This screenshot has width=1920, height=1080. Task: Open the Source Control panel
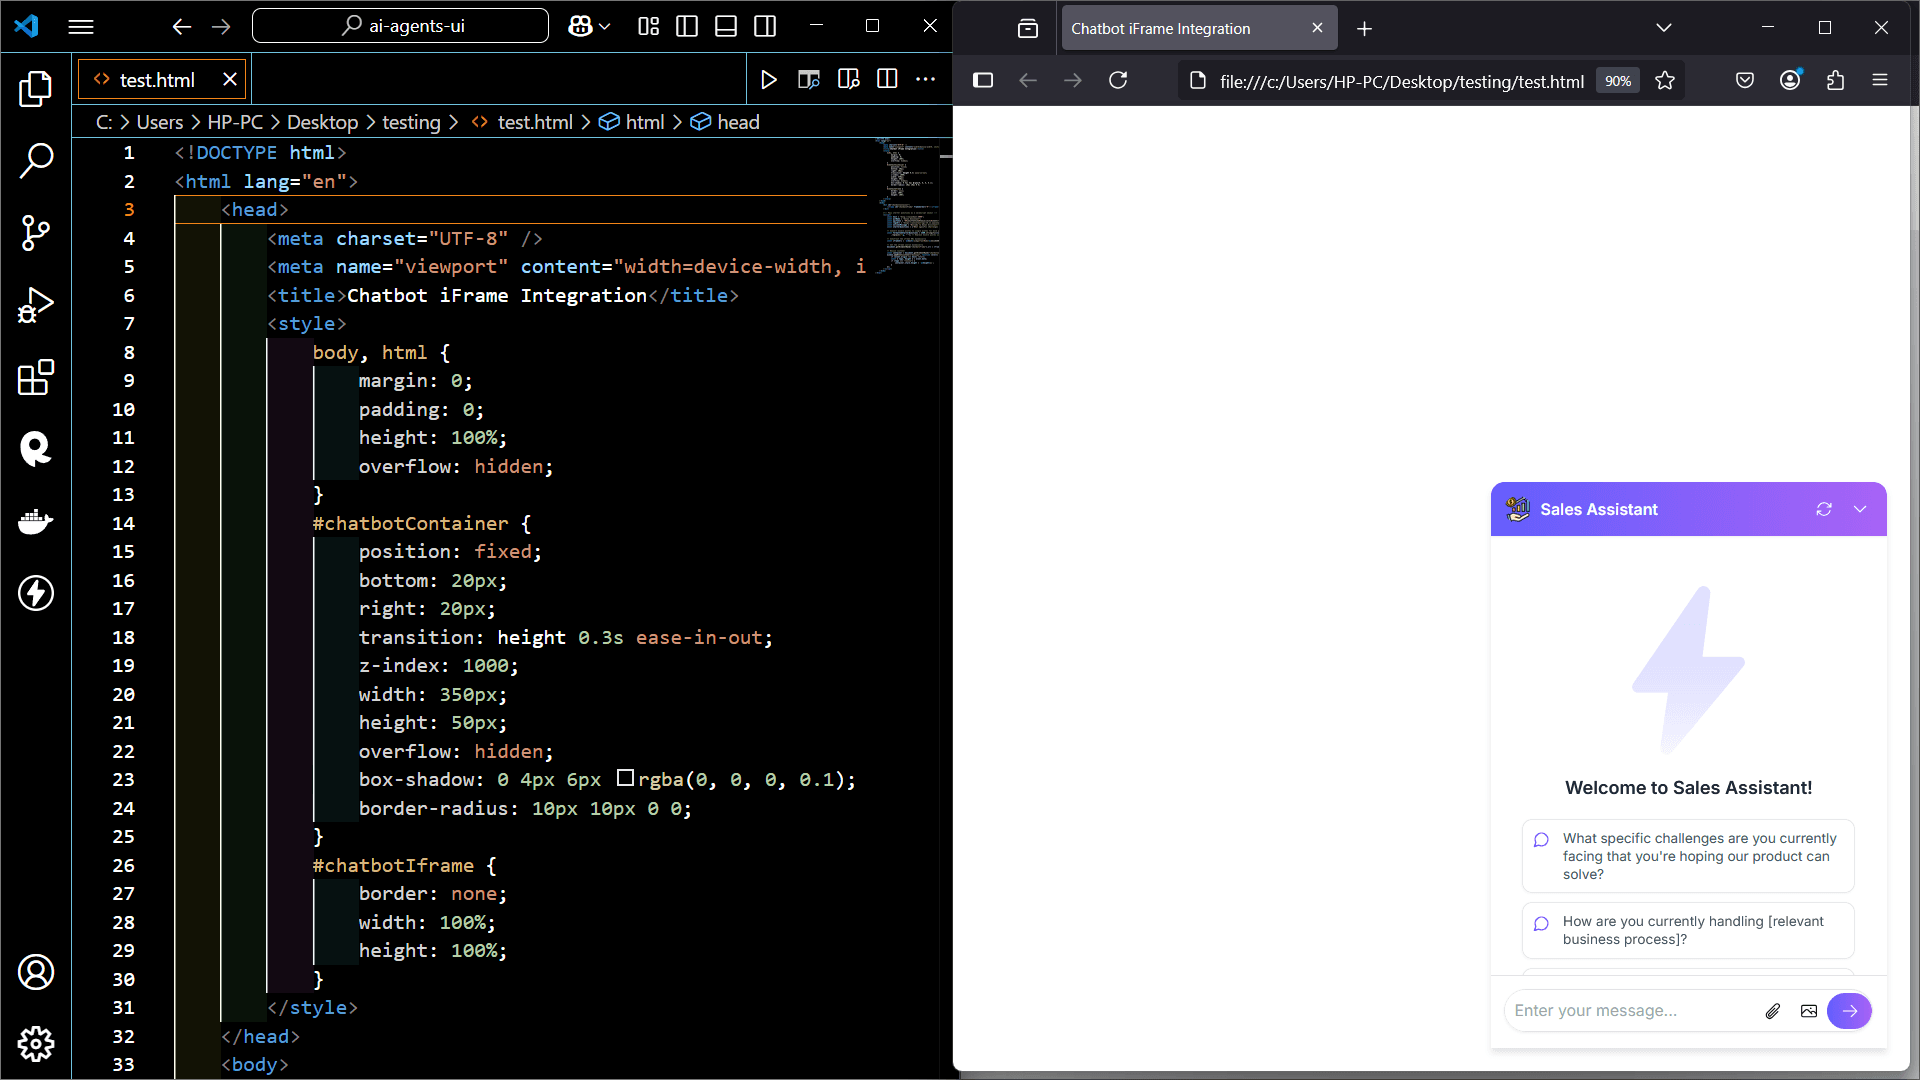(36, 232)
